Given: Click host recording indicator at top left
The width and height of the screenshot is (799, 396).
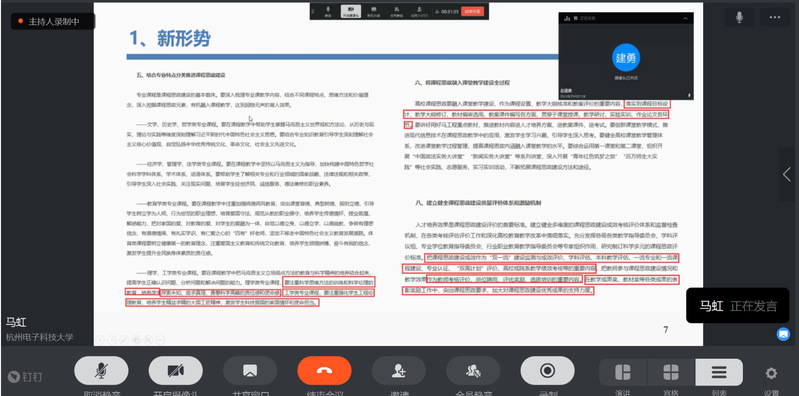Looking at the screenshot, I should [x=53, y=21].
